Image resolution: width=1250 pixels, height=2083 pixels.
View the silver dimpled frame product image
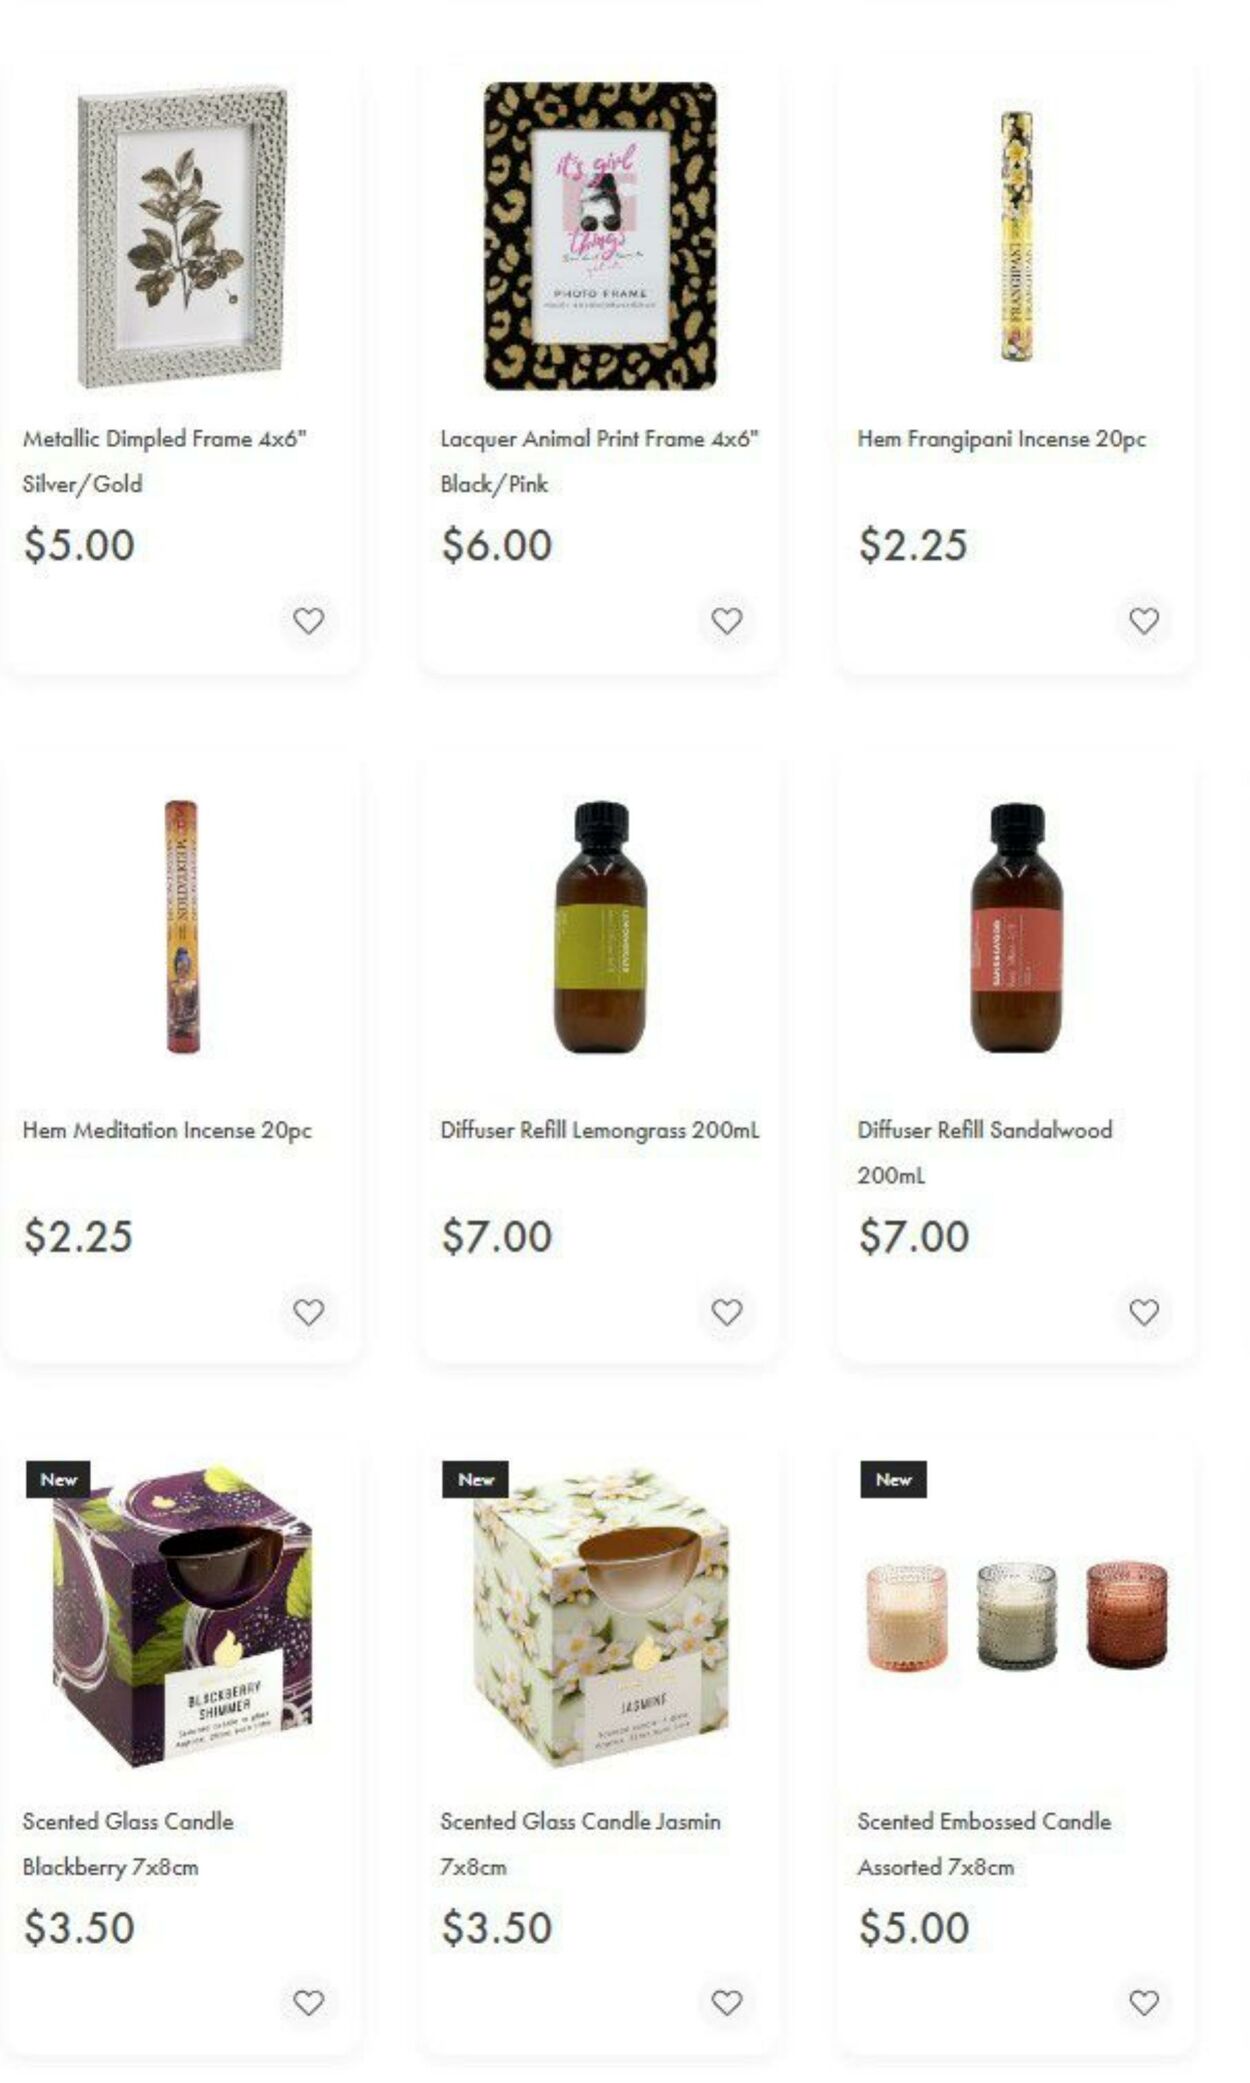183,237
